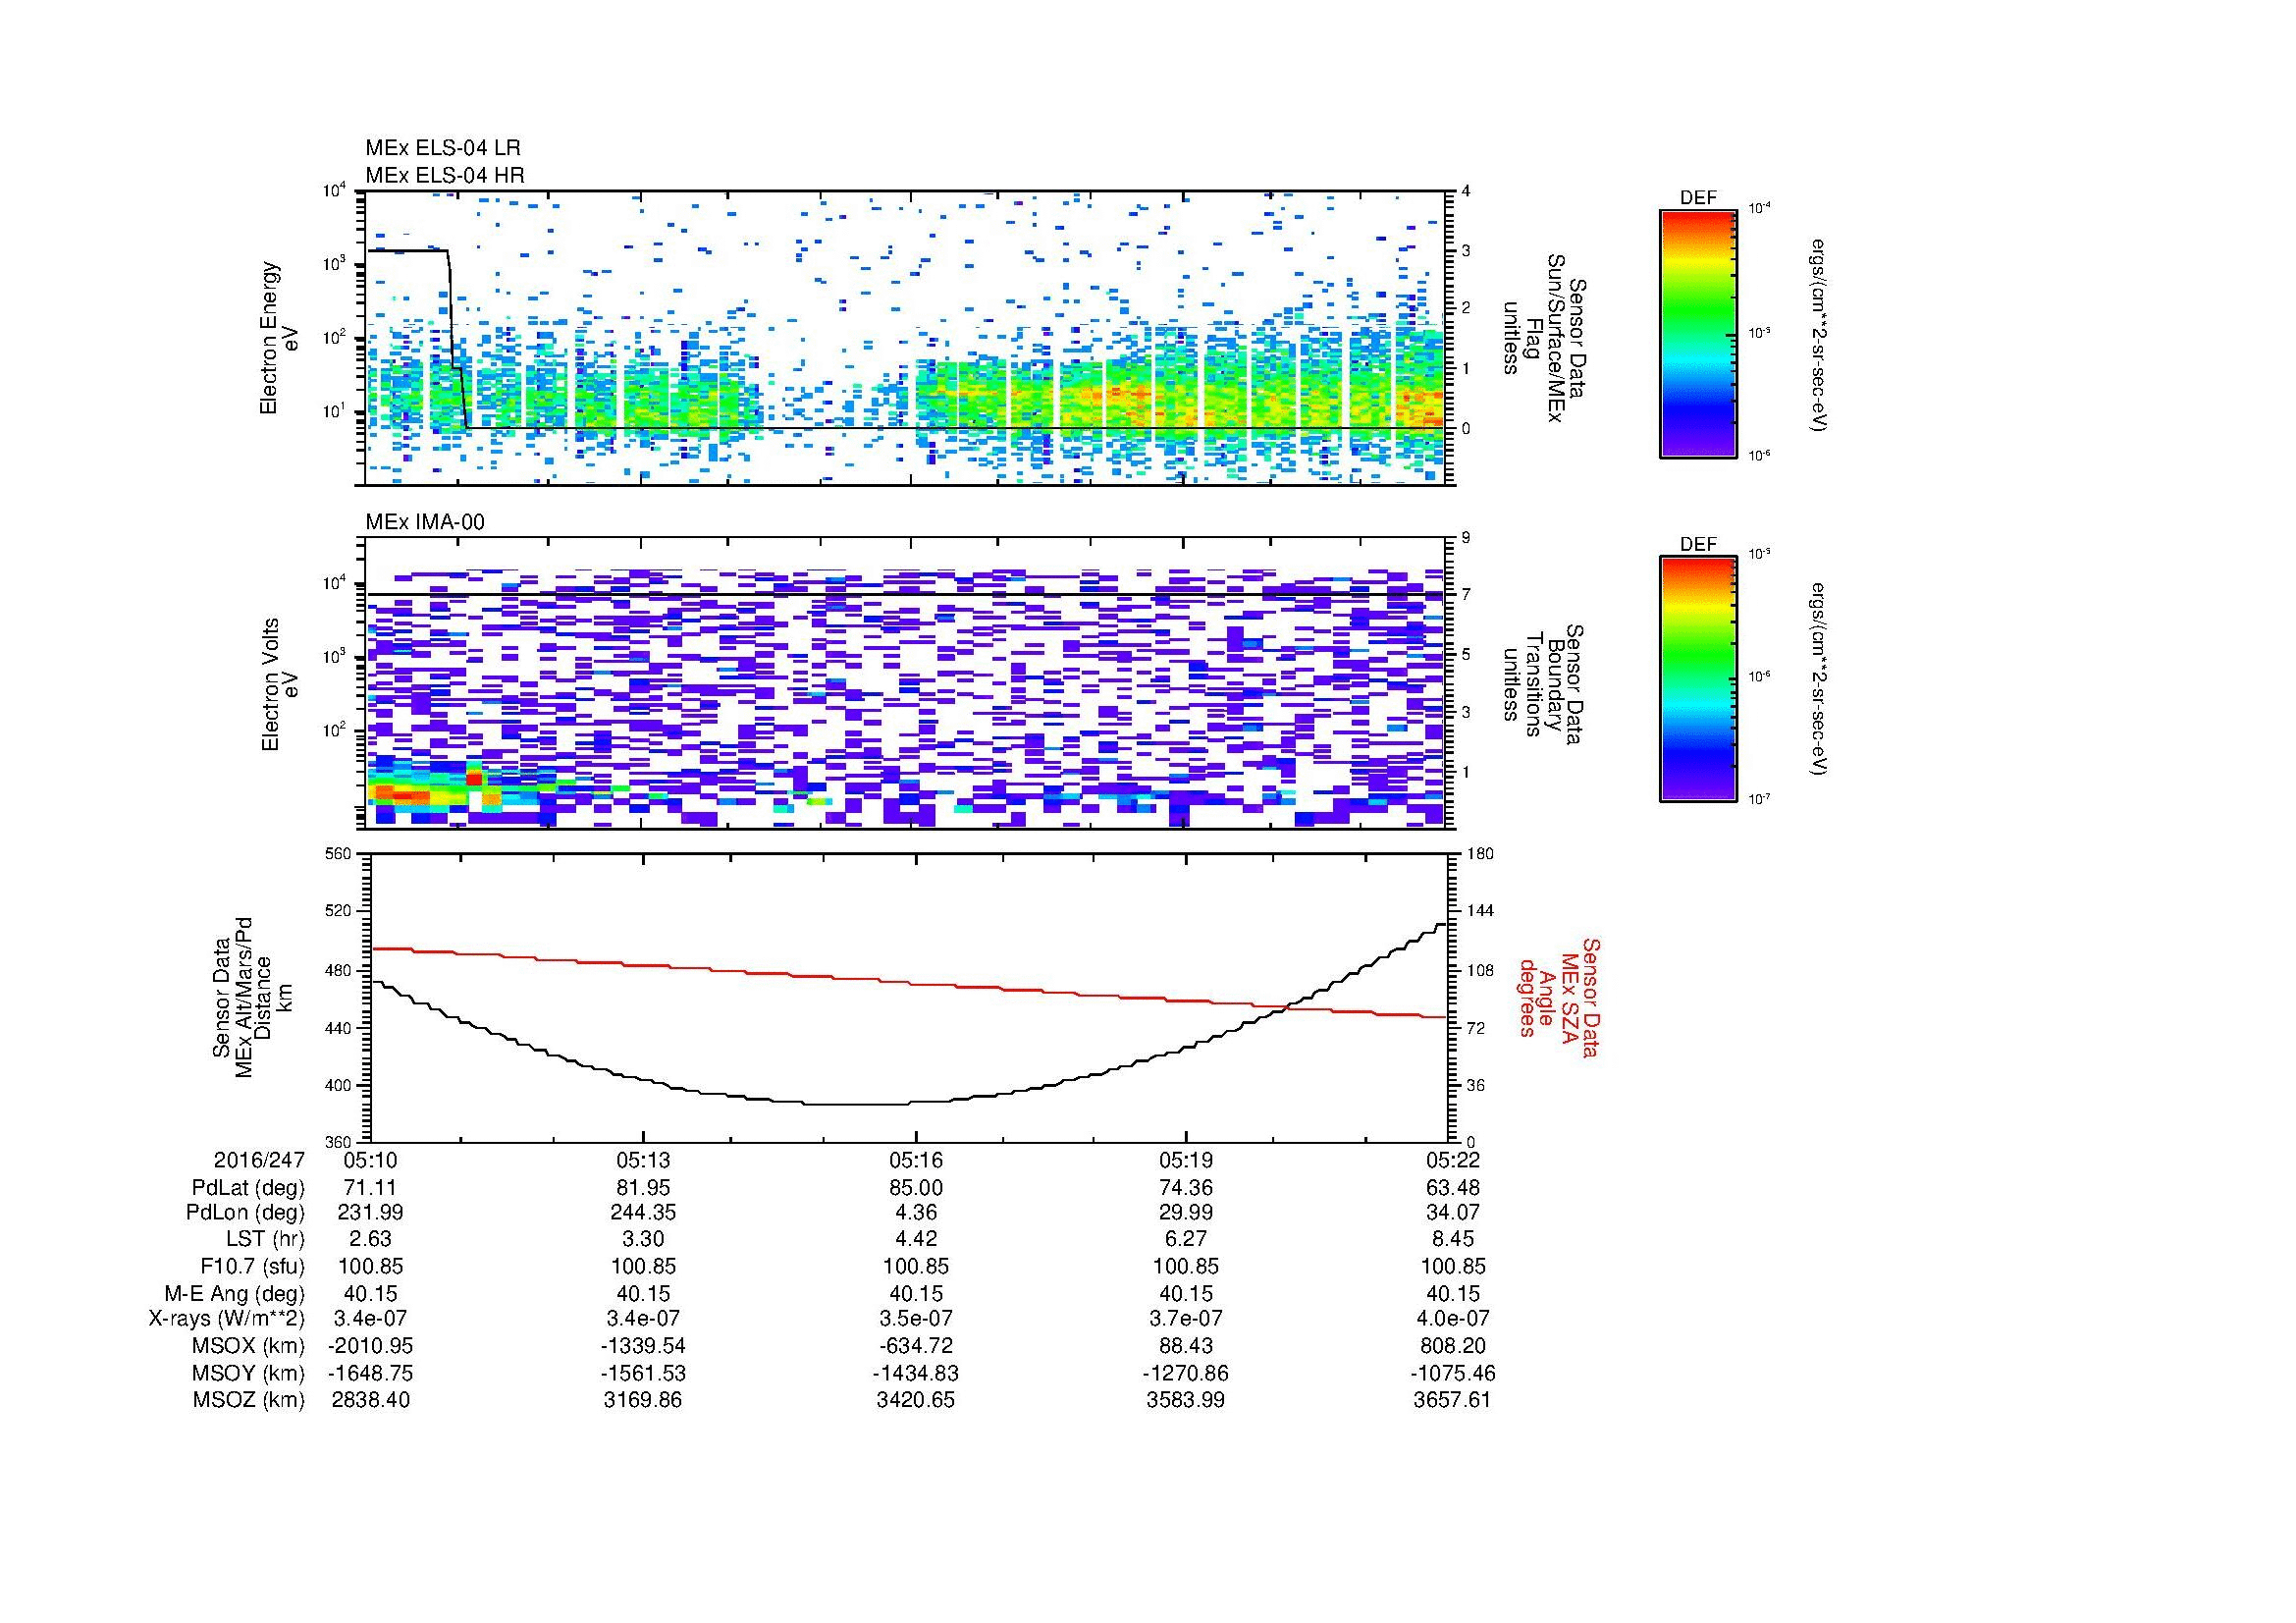
Task: Click the 05:16 time tick label
Action: pos(916,1160)
